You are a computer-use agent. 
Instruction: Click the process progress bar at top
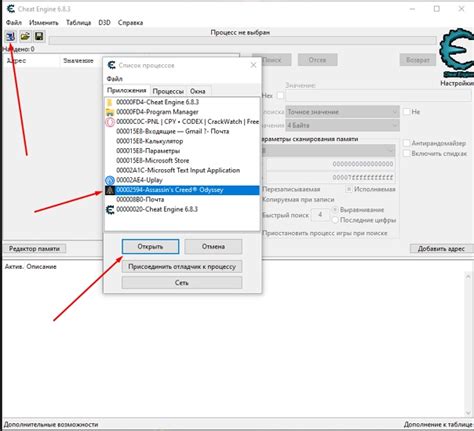click(243, 41)
